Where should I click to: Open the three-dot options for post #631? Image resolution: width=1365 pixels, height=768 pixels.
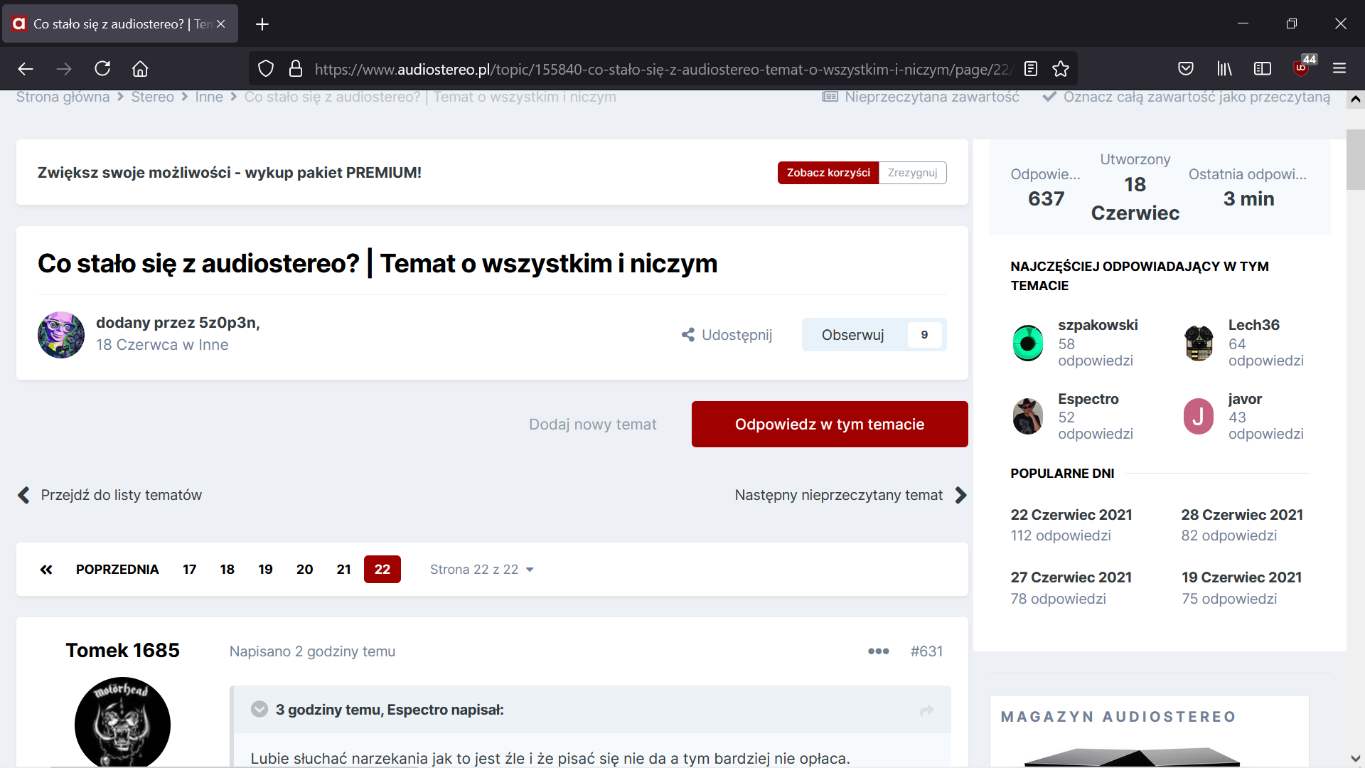[879, 651]
